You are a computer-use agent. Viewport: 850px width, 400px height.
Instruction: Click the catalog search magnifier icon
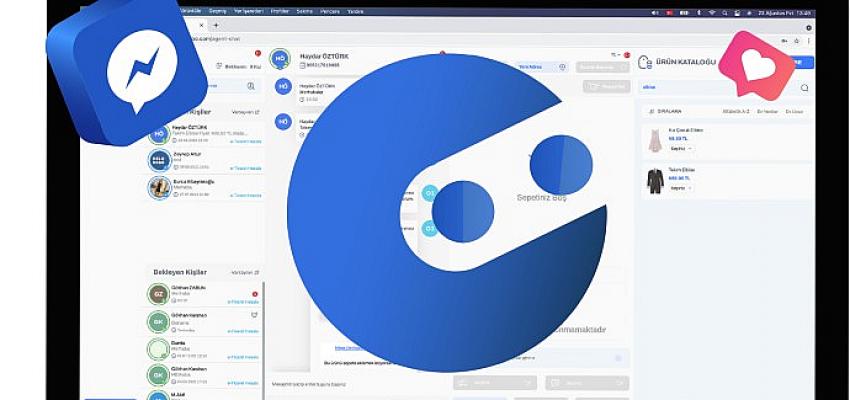804,88
